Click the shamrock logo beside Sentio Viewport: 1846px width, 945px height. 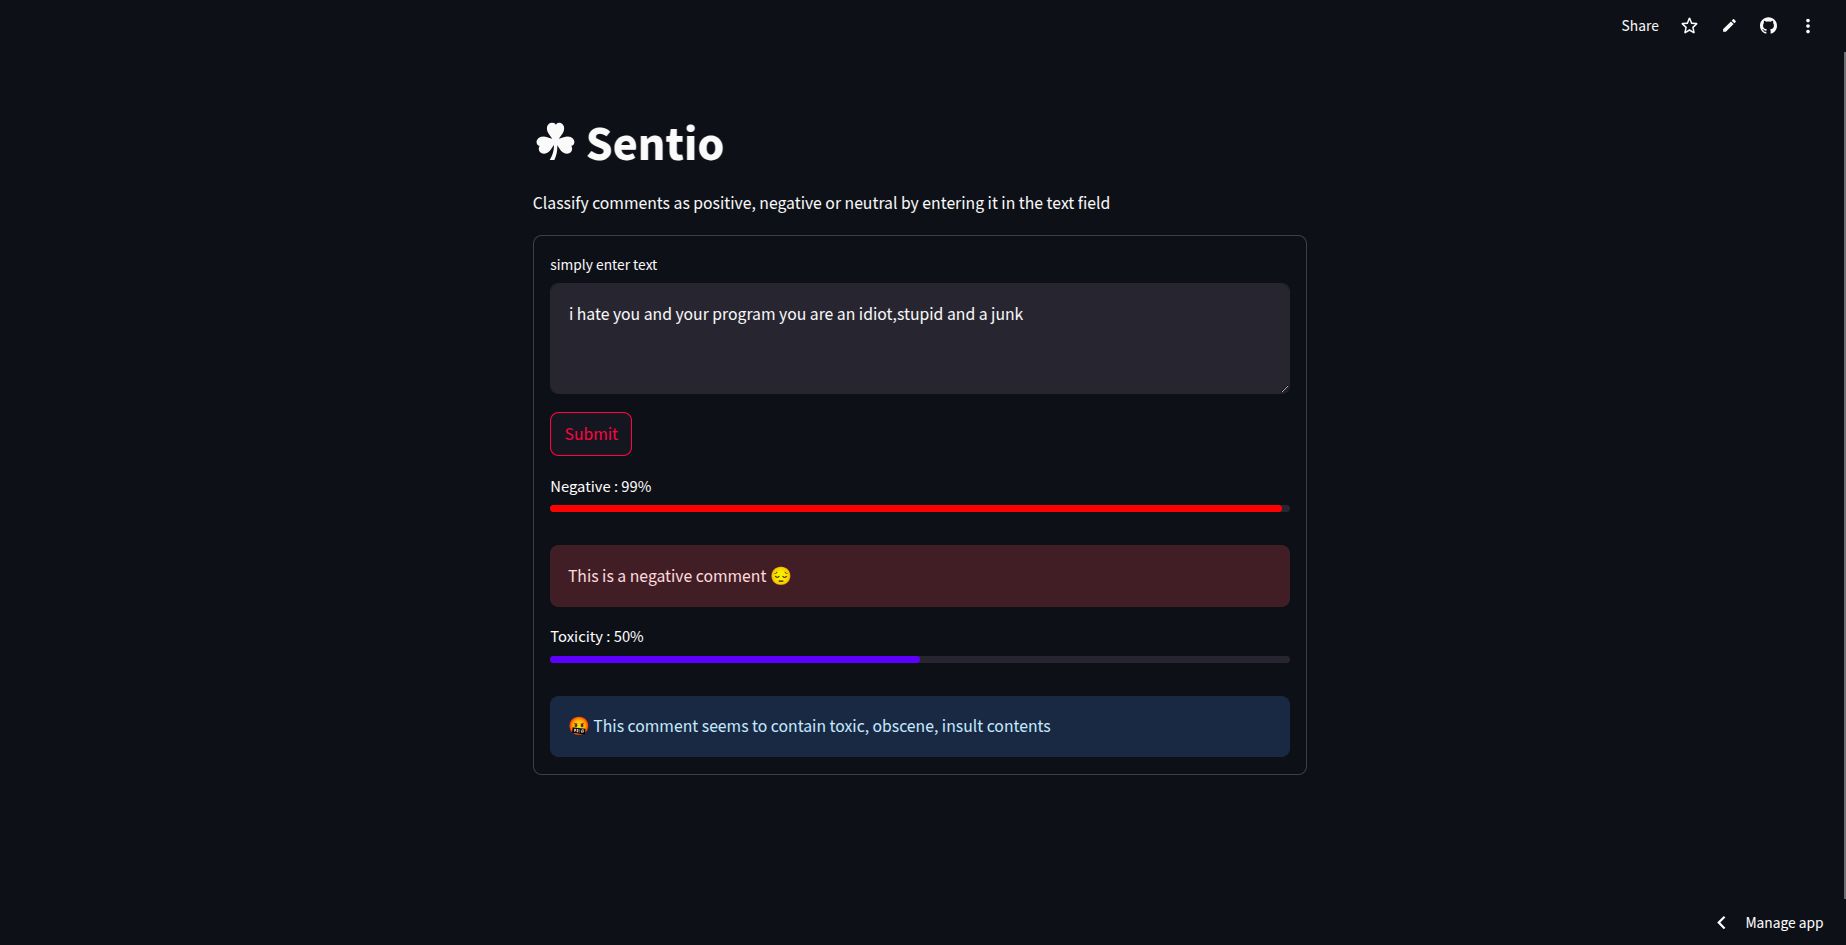[x=555, y=142]
